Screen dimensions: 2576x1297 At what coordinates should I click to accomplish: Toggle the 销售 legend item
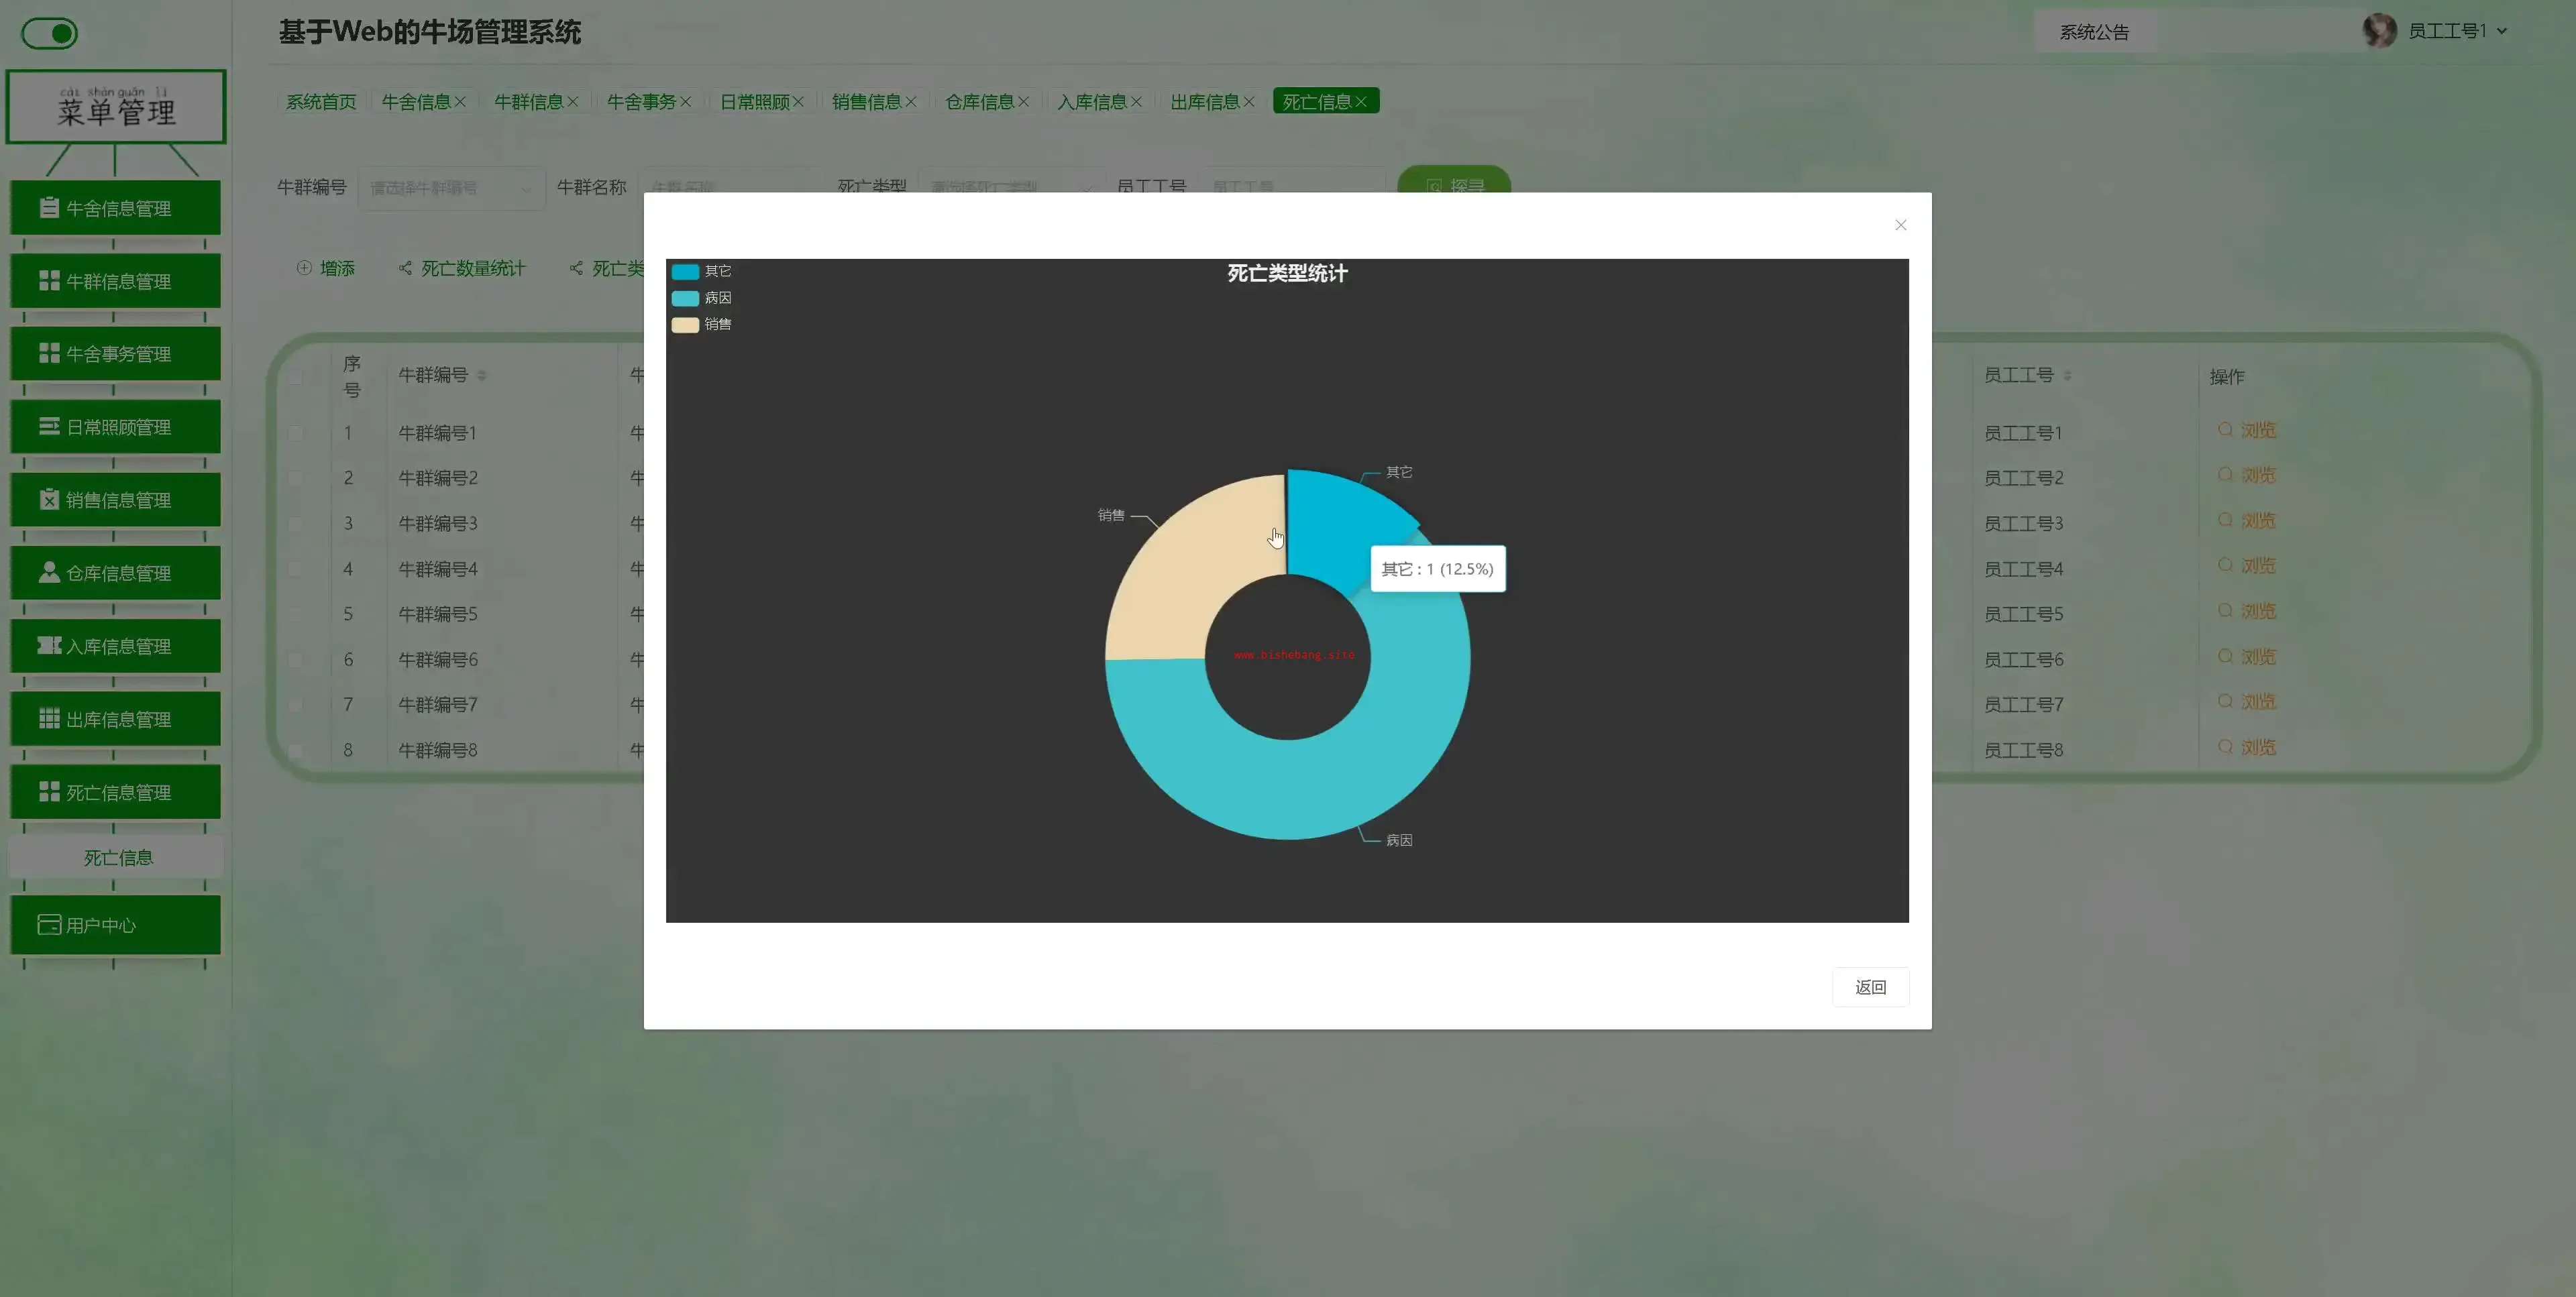tap(702, 324)
